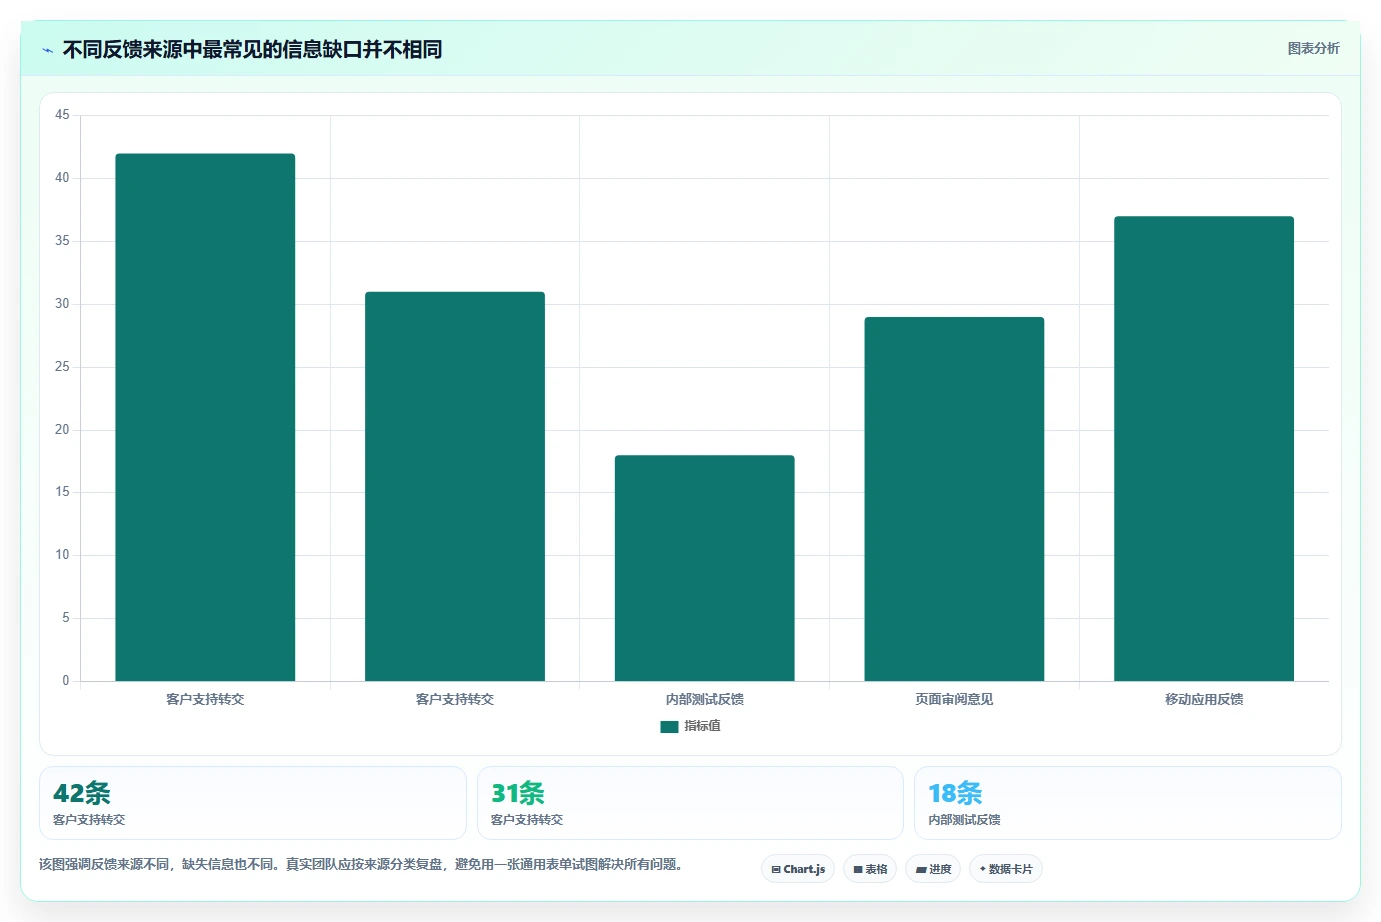Click the chart title 不同反馈来源中最常见的信息缺口并不相同
This screenshot has width=1381, height=922.
pyautogui.click(x=252, y=49)
